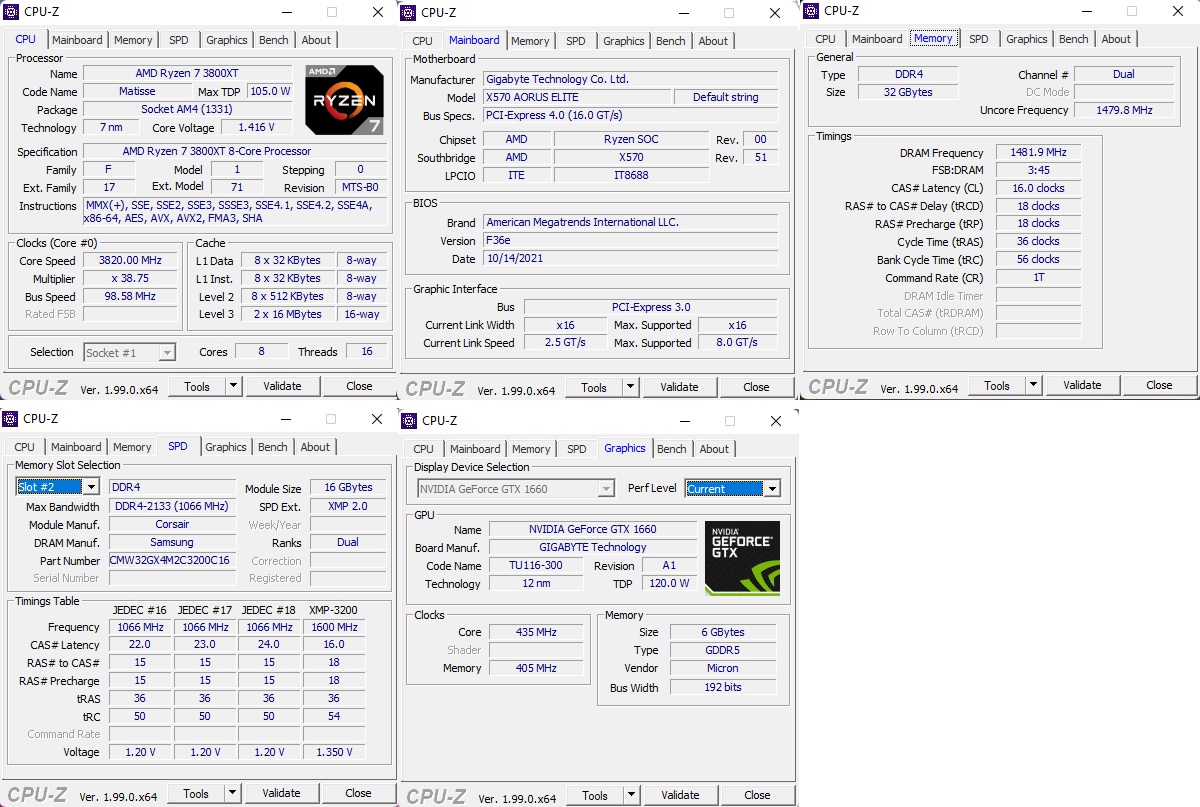Open Bench tab in the CPU window

[x=274, y=40]
